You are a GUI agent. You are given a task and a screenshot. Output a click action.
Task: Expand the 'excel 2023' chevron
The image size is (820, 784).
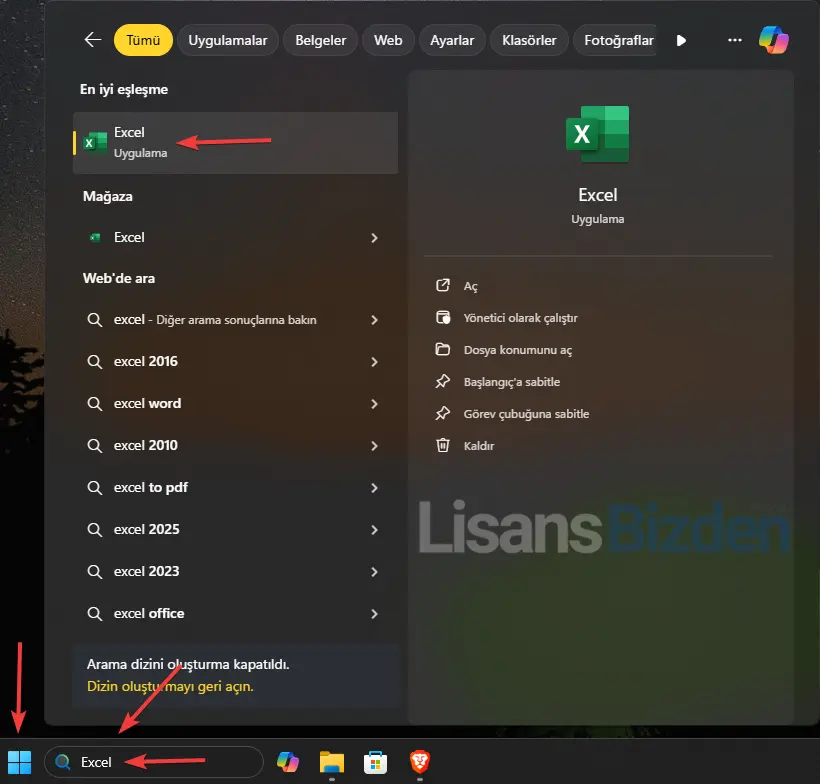[374, 572]
